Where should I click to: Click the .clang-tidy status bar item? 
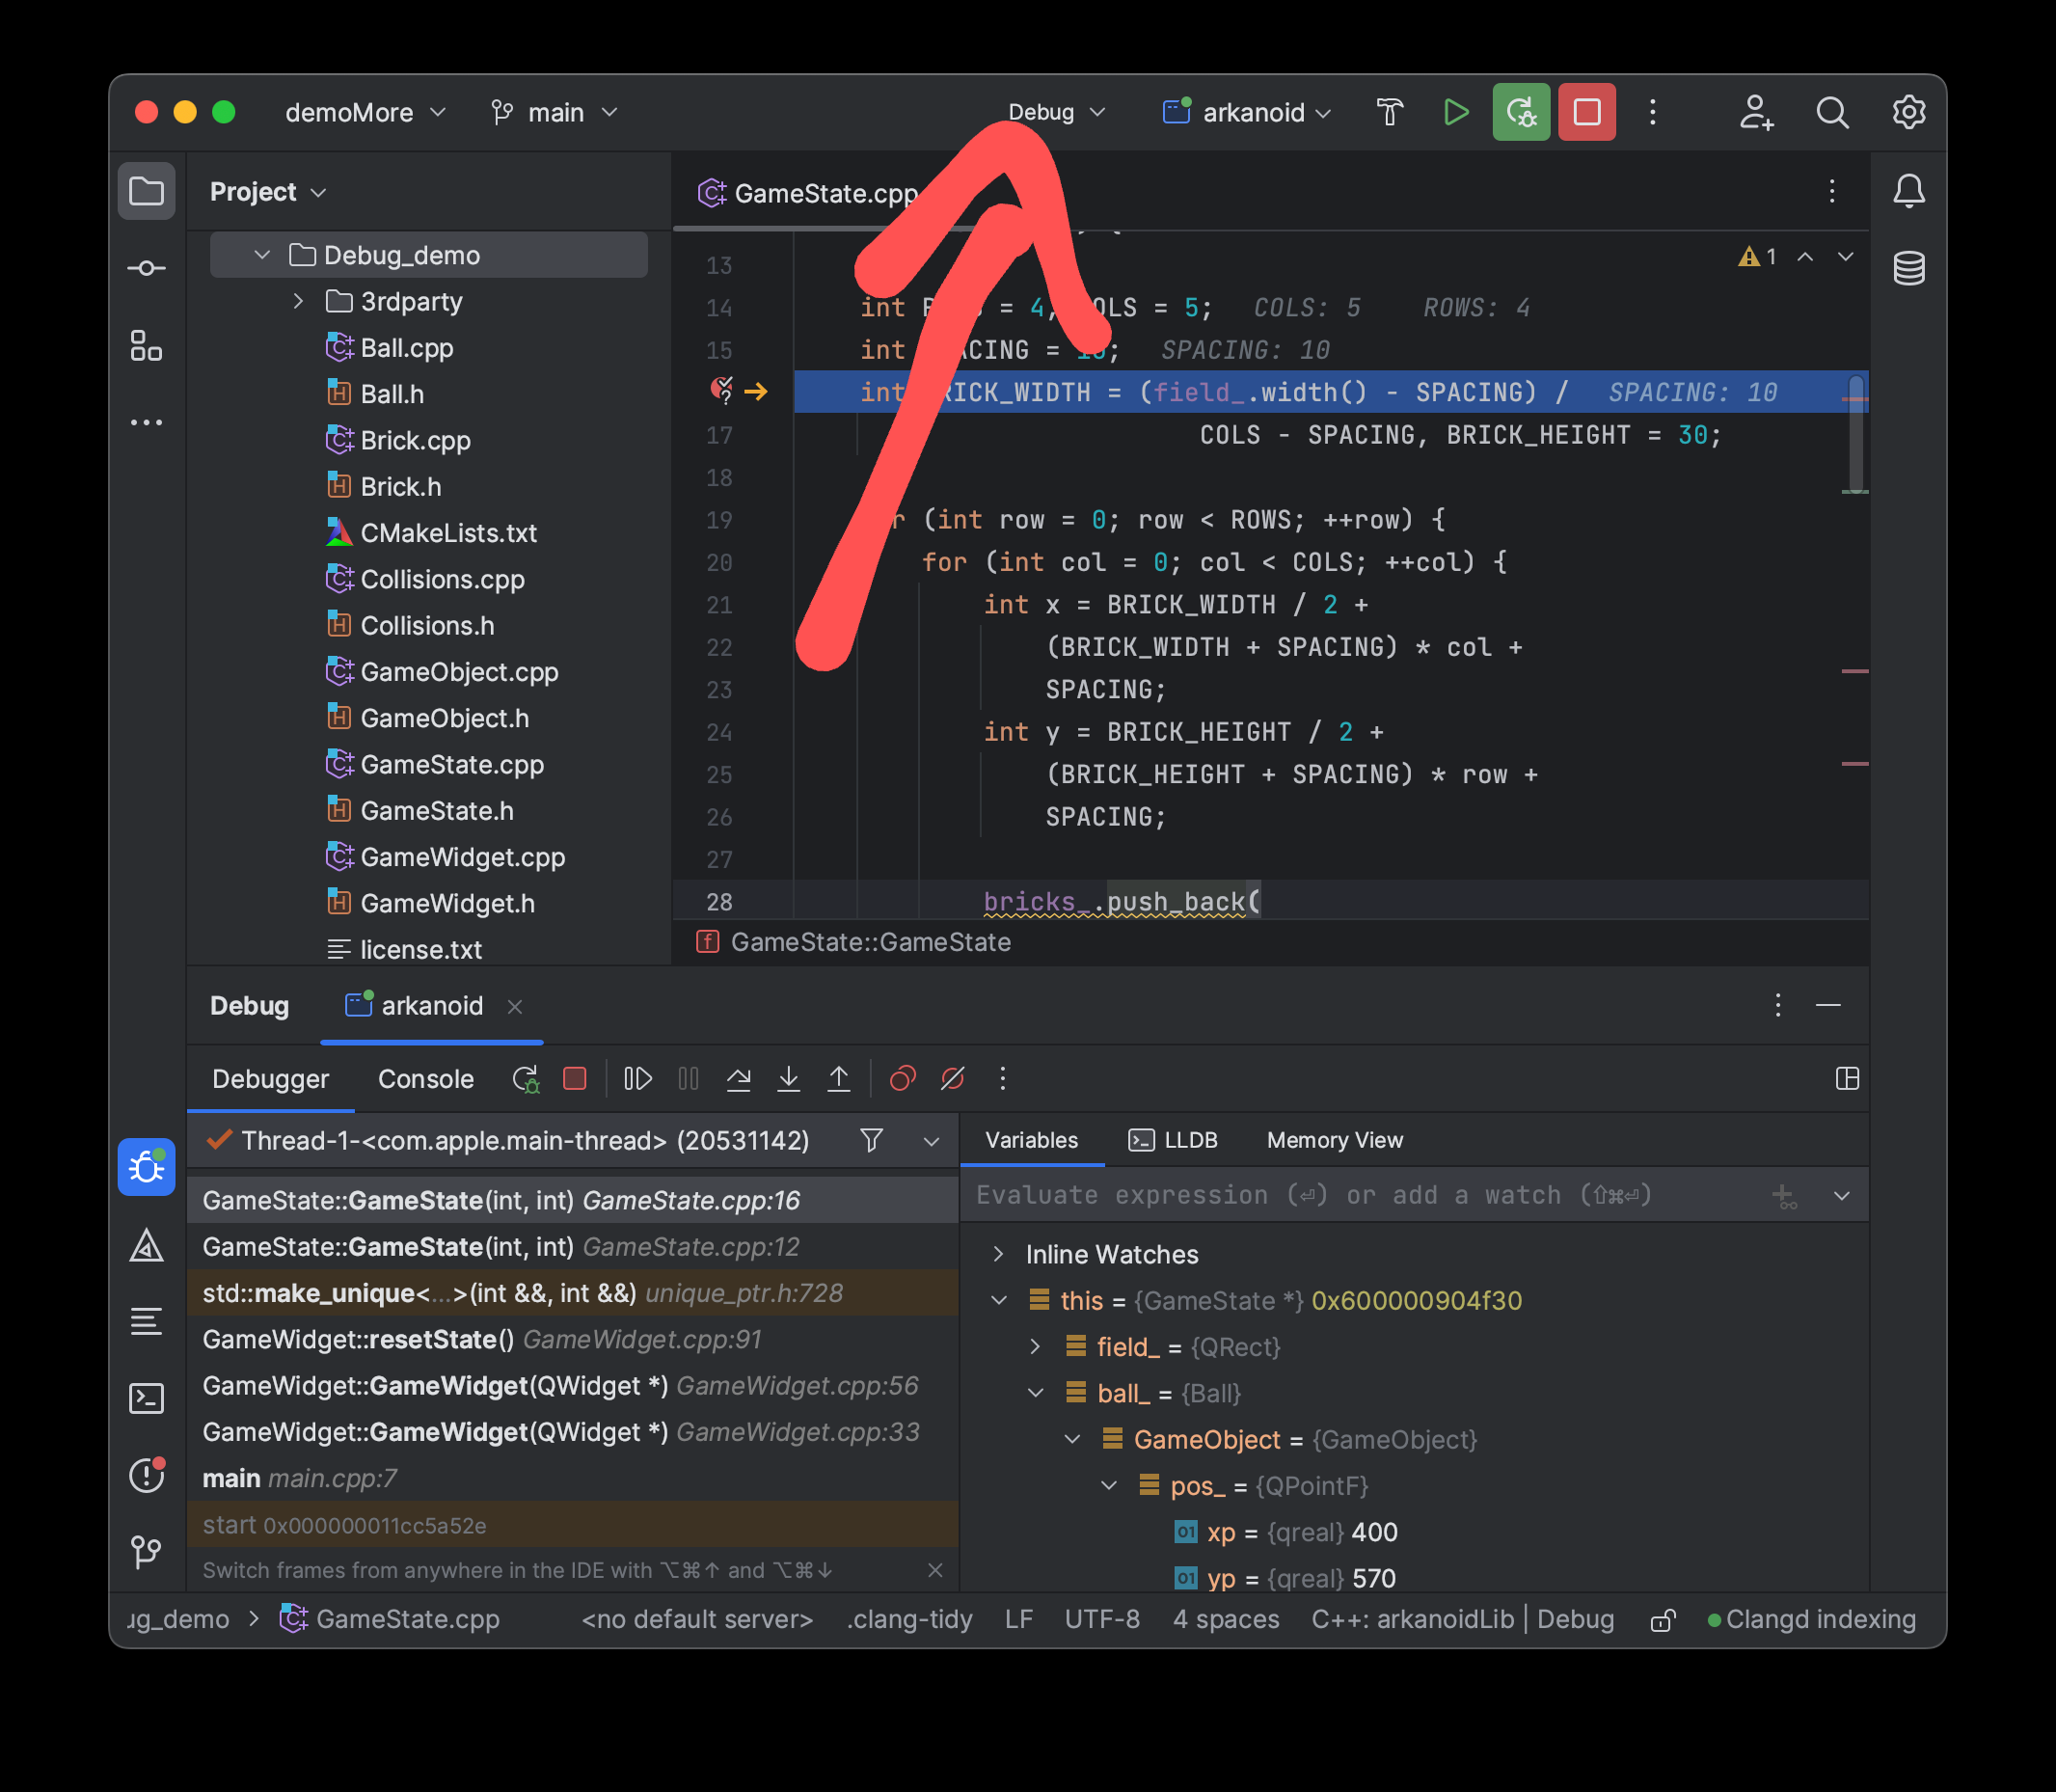coord(908,1620)
